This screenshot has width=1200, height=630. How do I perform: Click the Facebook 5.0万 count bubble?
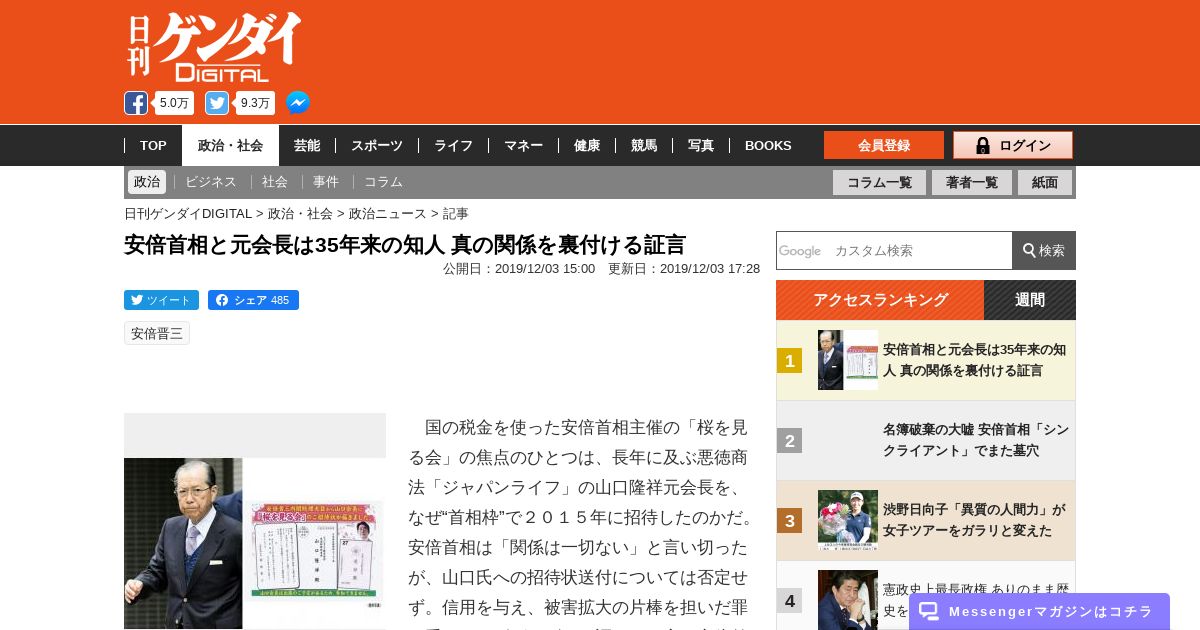coord(174,103)
